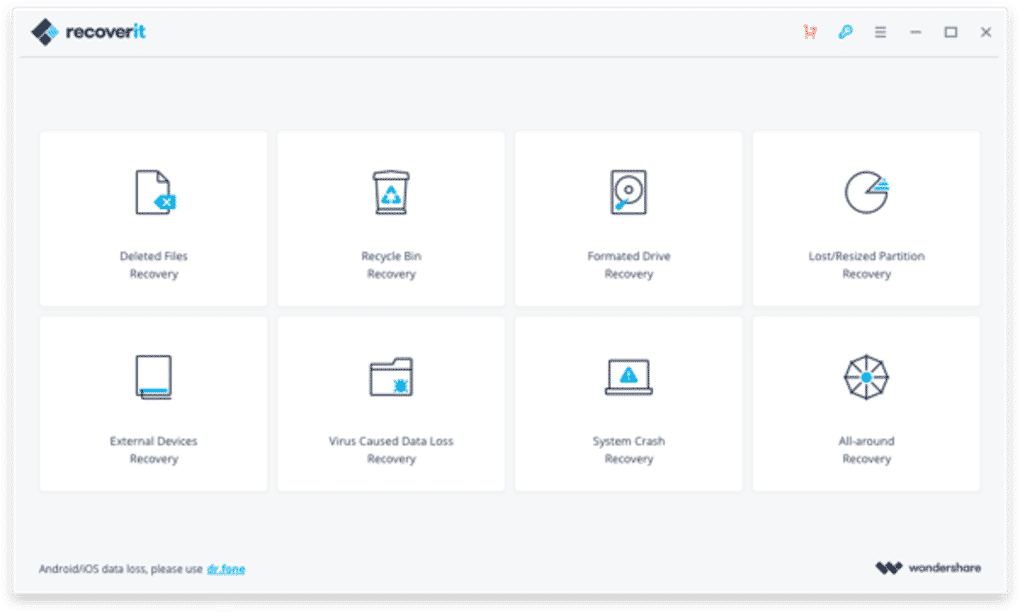The height and width of the screenshot is (612, 1020).
Task: Select the "Recycle Bin Recovery" text label
Action: point(391,265)
